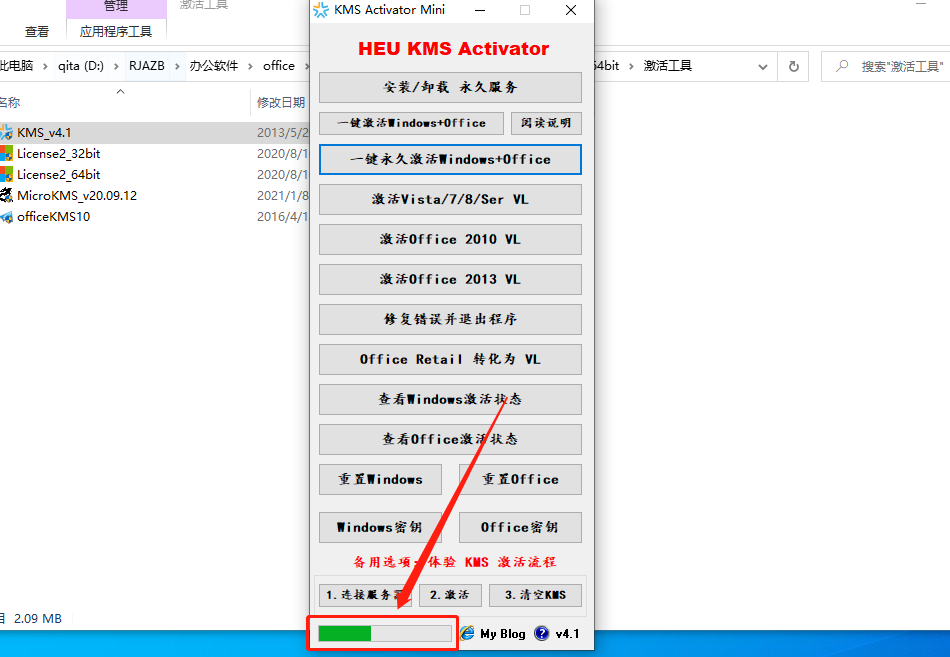Click the v4.1 version label
This screenshot has width=950, height=657.
pos(567,634)
